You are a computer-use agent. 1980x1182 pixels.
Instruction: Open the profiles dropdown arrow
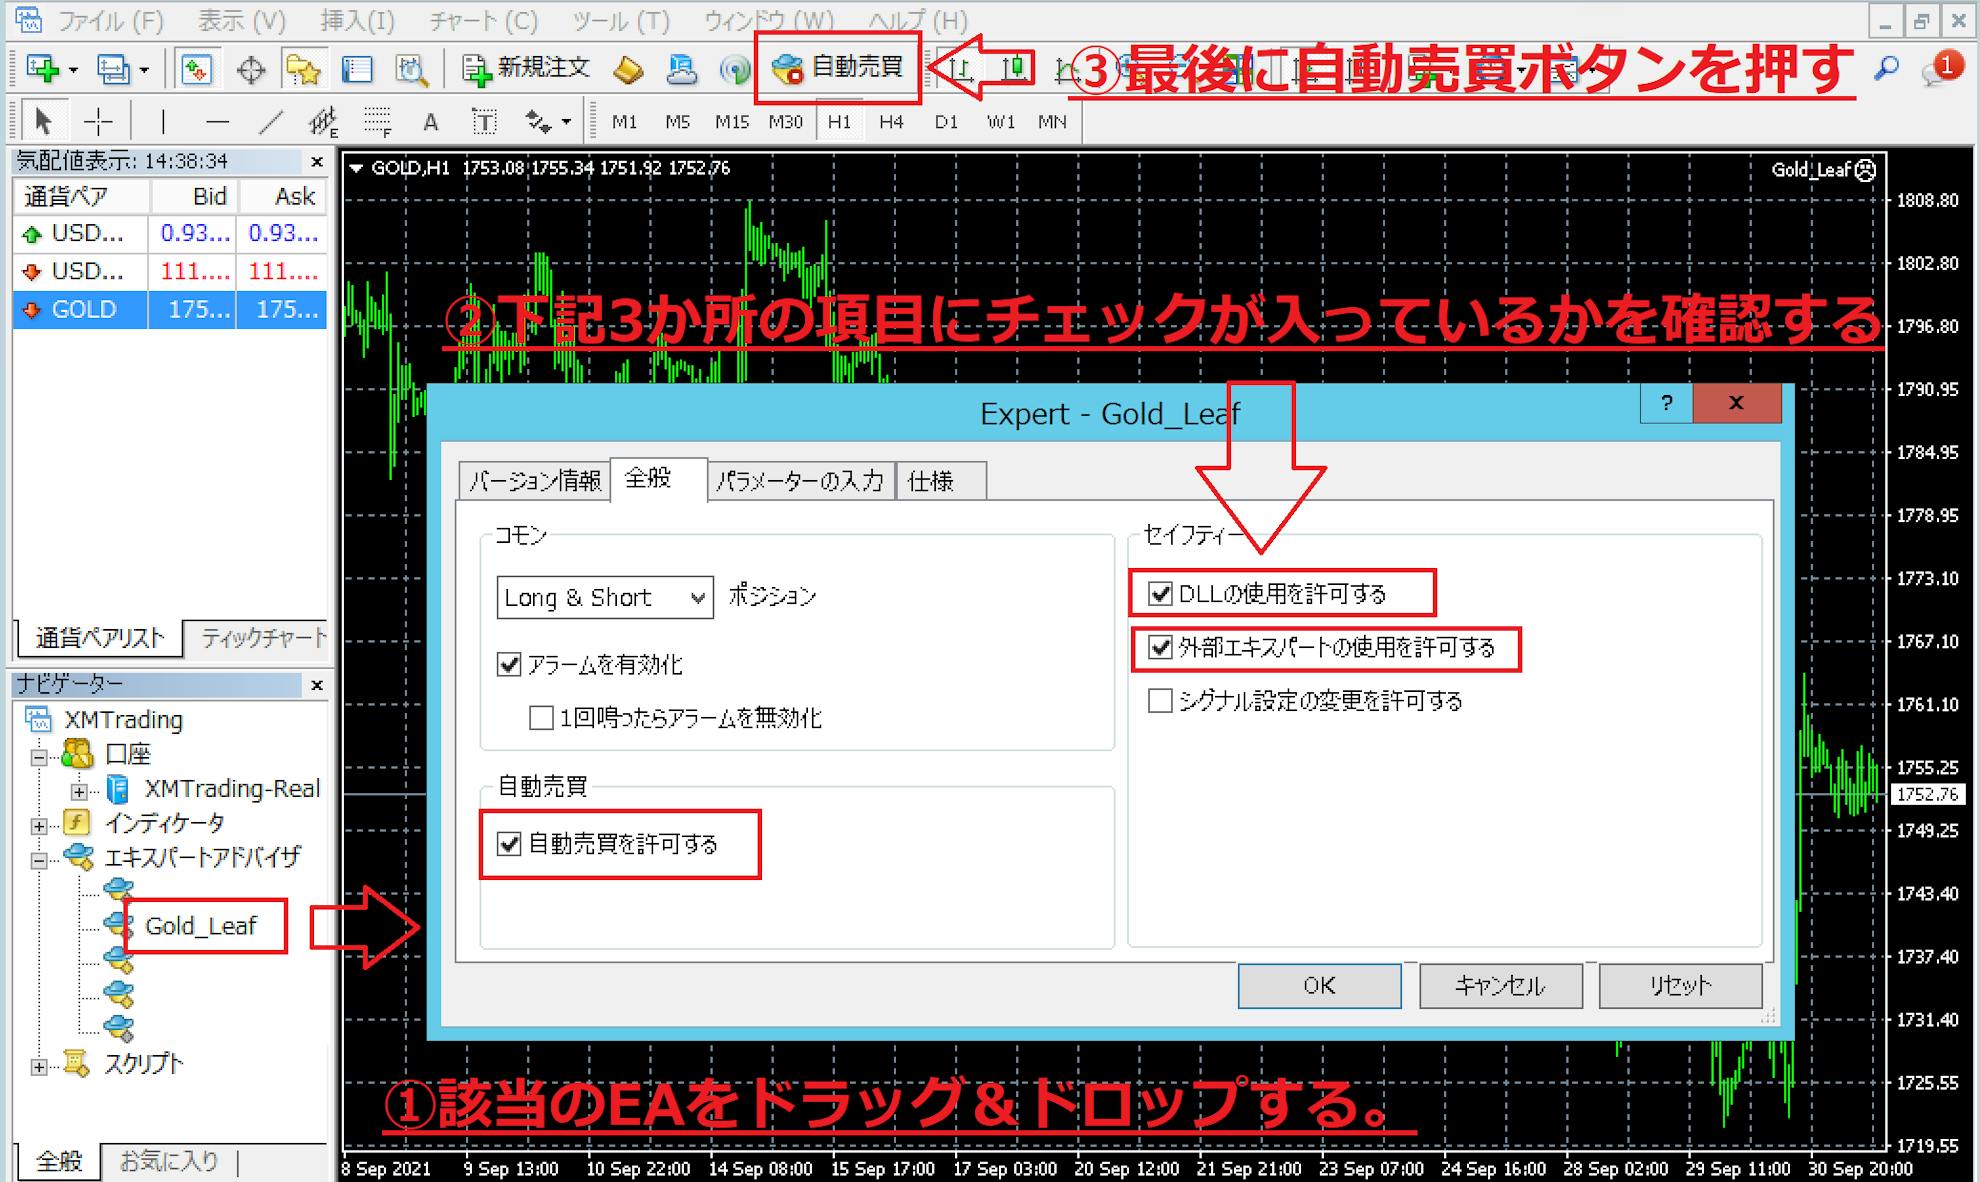pos(144,70)
